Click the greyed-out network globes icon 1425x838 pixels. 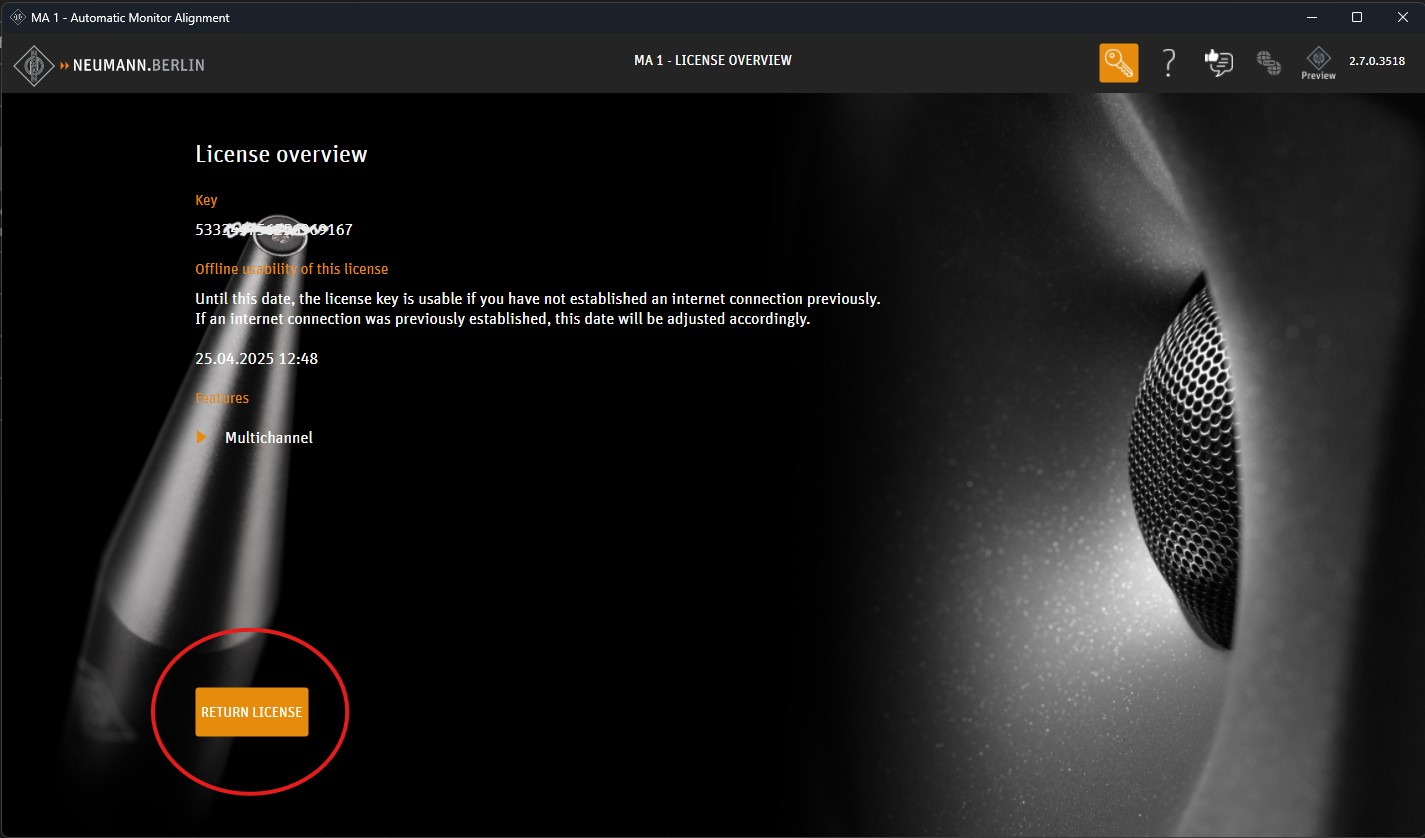pos(1269,63)
